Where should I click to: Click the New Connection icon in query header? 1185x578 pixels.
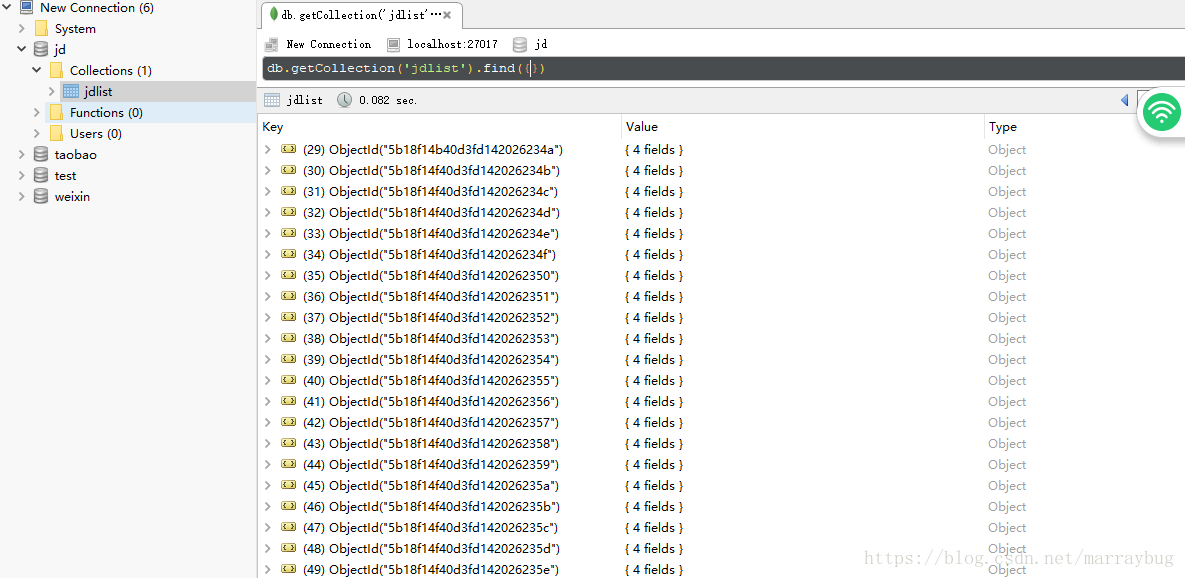pyautogui.click(x=272, y=45)
